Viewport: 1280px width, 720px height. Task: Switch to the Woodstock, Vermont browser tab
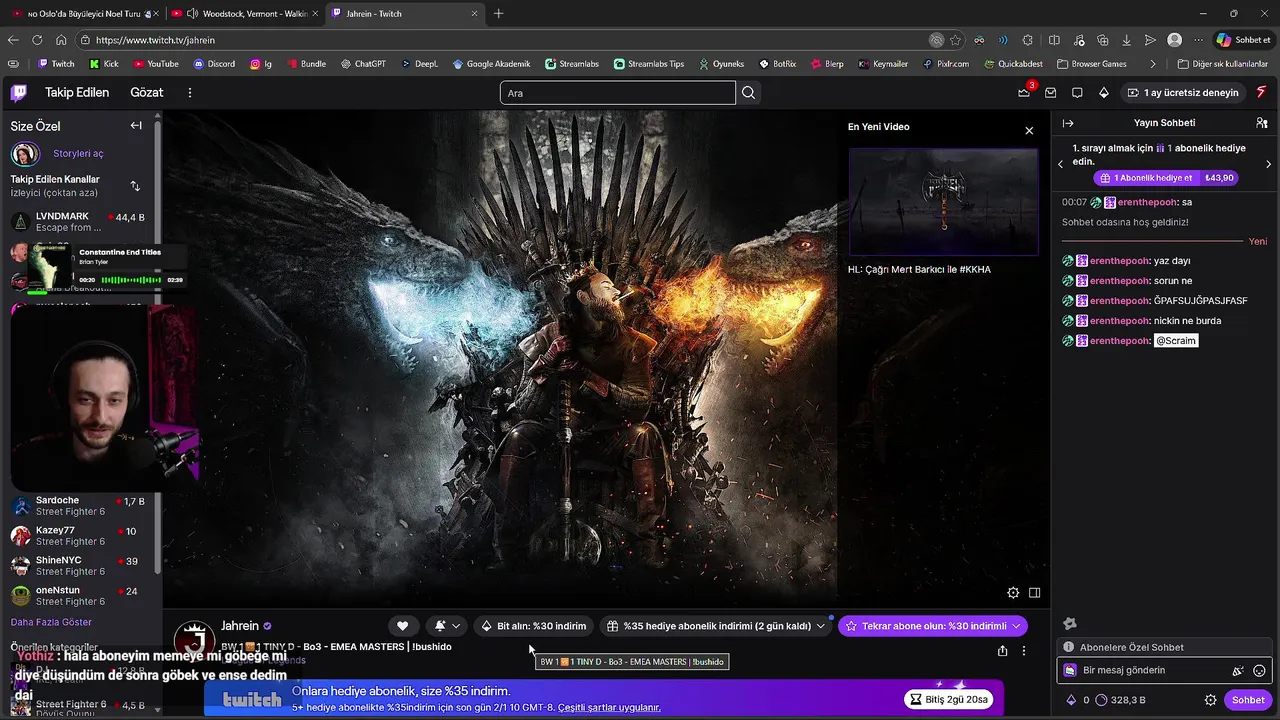pyautogui.click(x=245, y=13)
